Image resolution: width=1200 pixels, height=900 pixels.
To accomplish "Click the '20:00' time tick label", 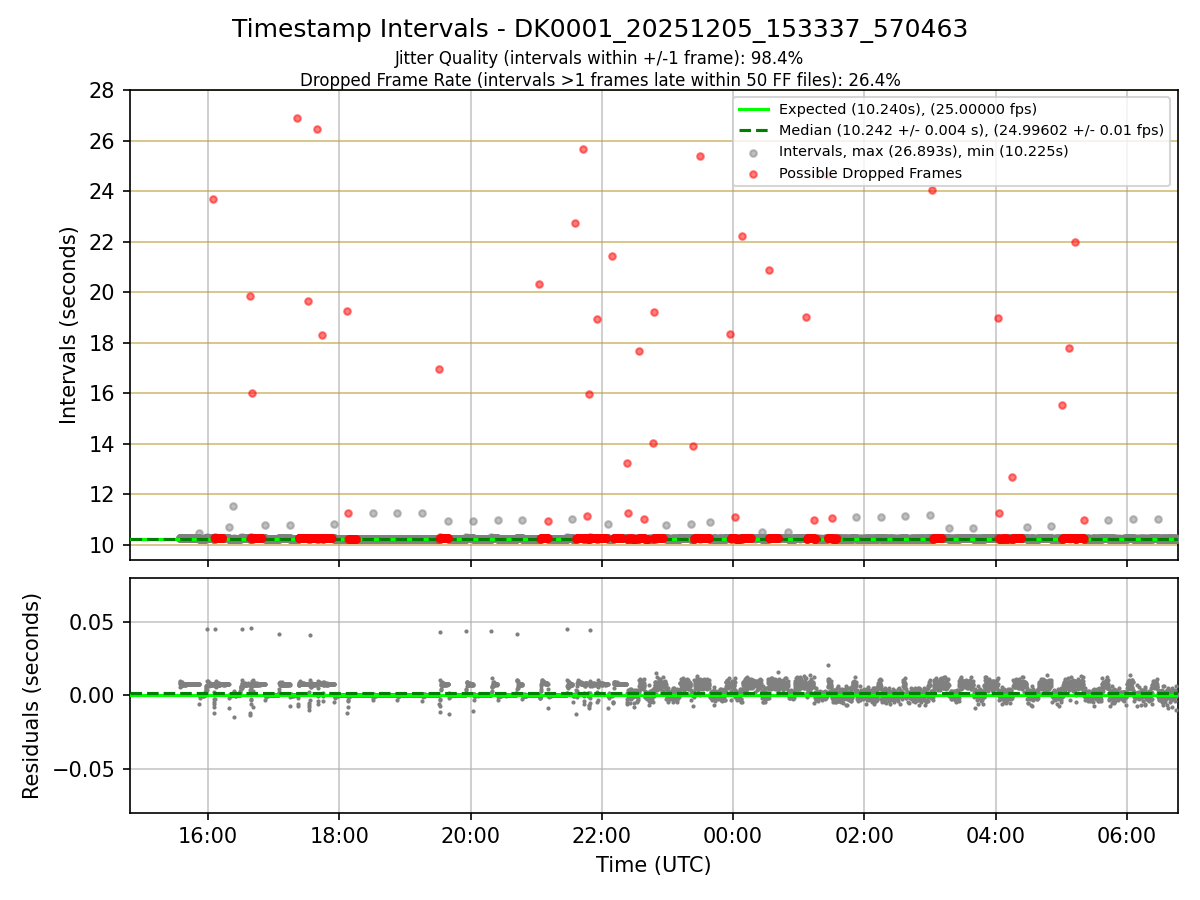I will [471, 835].
